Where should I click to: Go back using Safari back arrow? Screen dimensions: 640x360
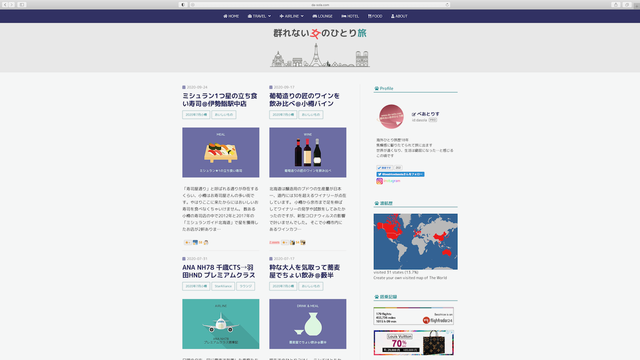click(5, 4)
